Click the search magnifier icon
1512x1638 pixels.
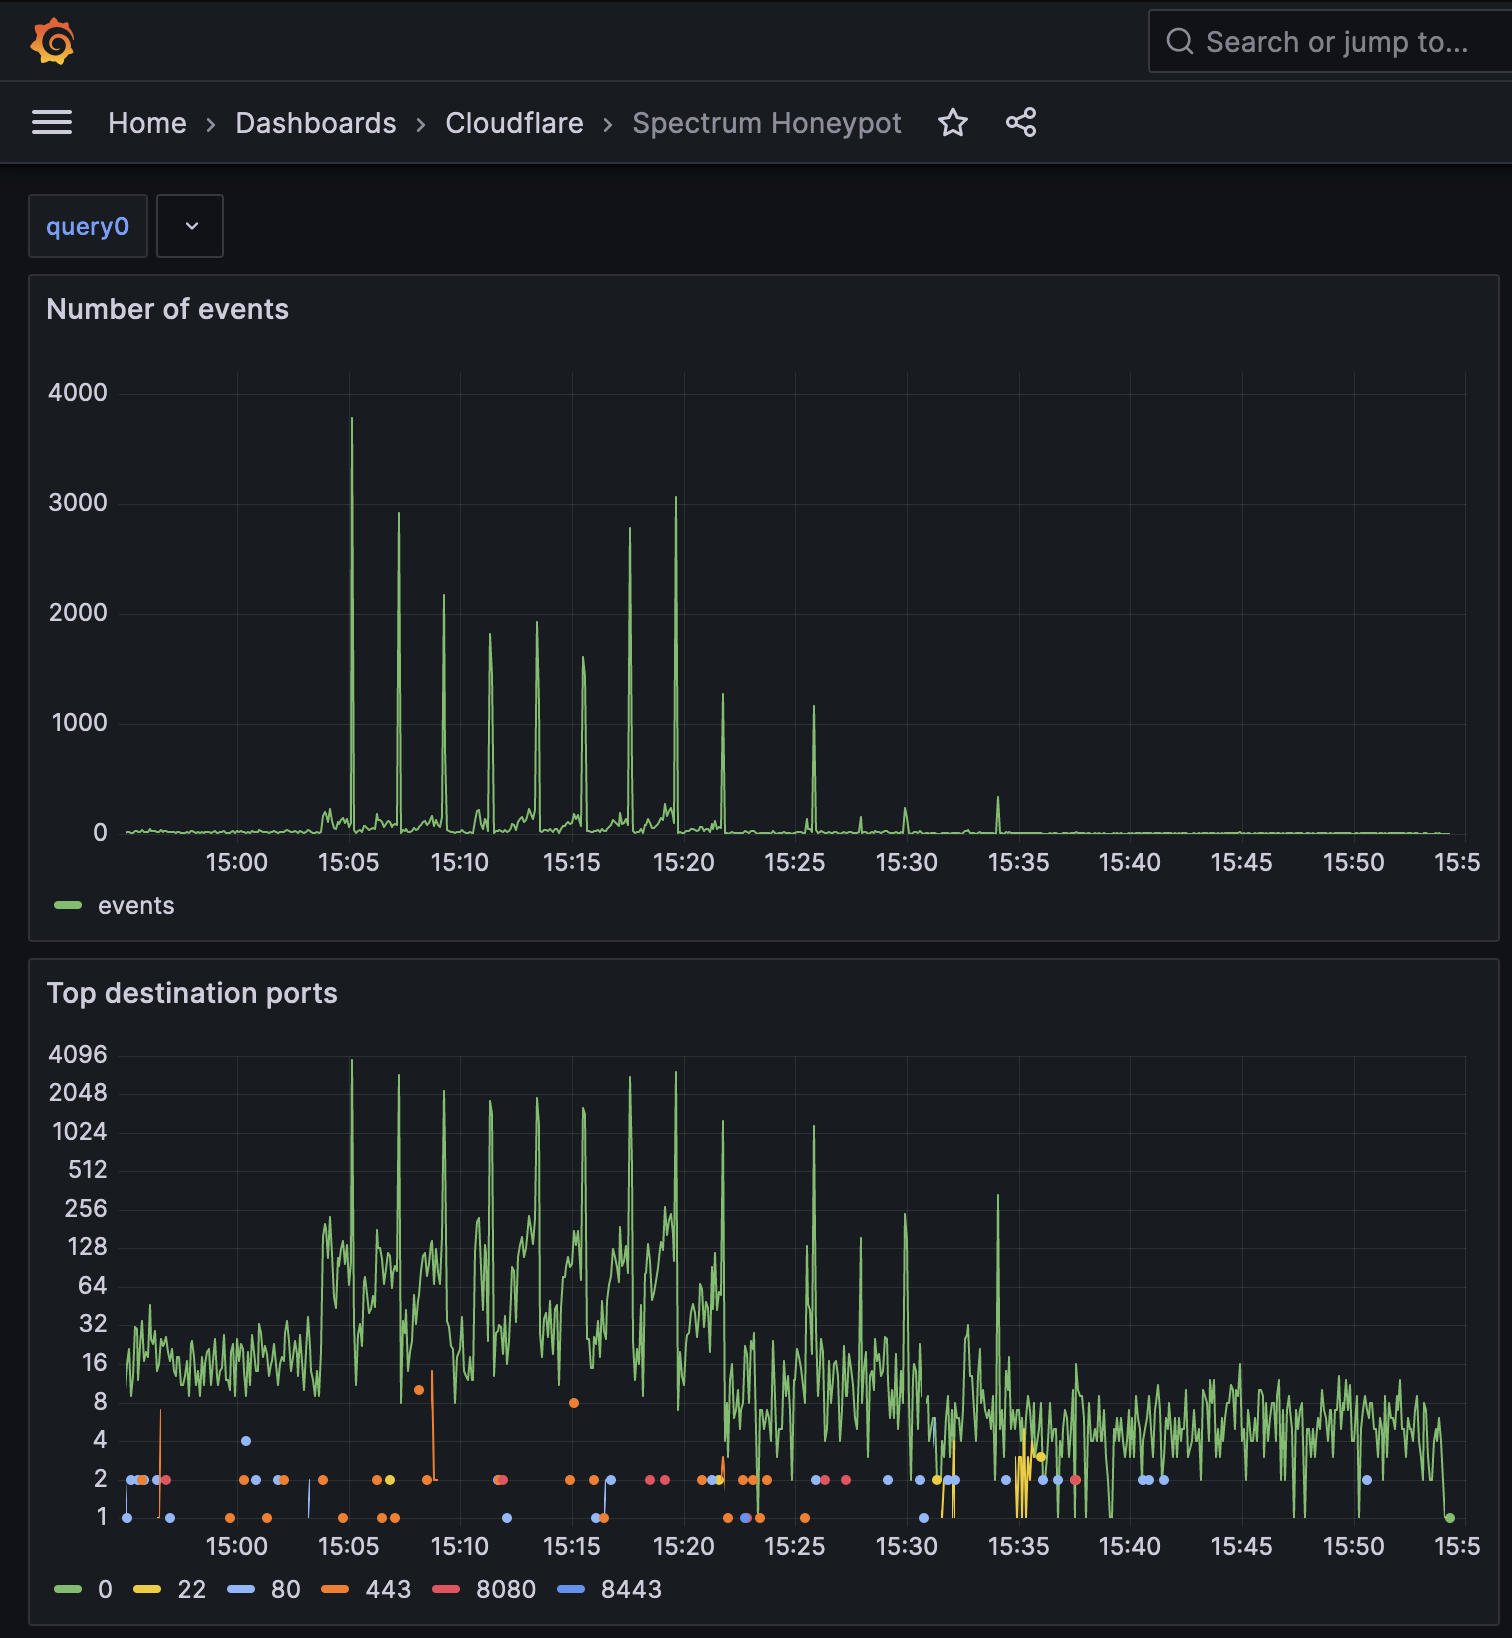[x=1180, y=42]
